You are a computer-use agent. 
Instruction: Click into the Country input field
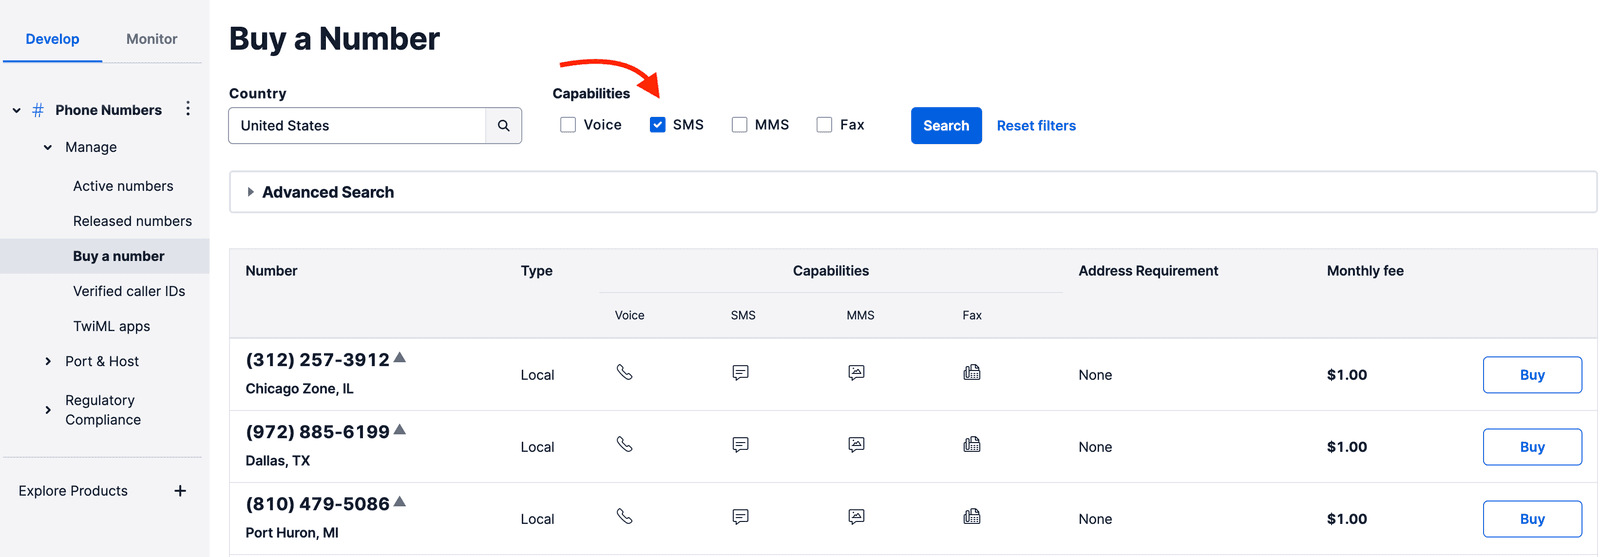click(x=357, y=126)
